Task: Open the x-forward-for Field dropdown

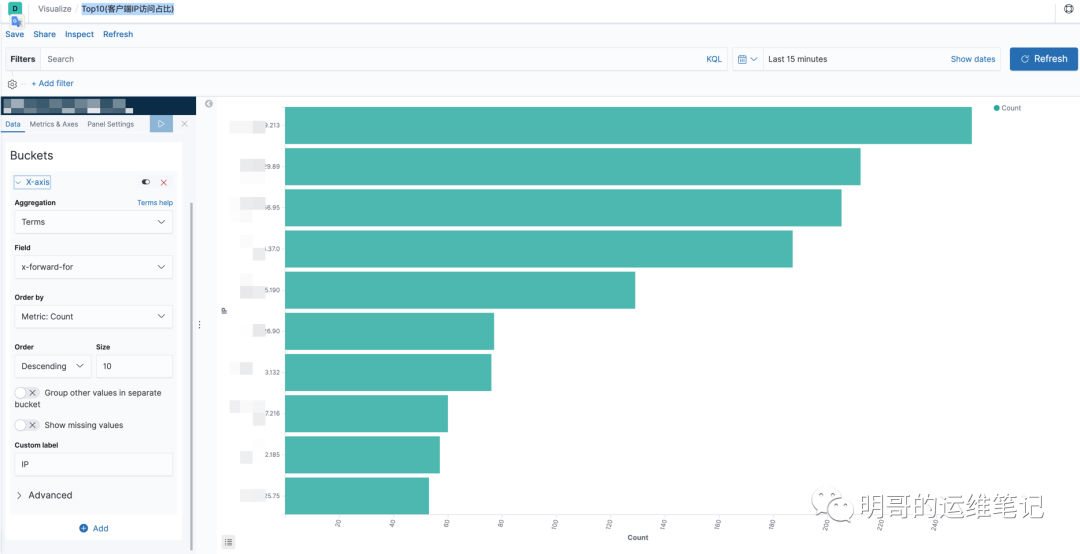Action: 93,267
